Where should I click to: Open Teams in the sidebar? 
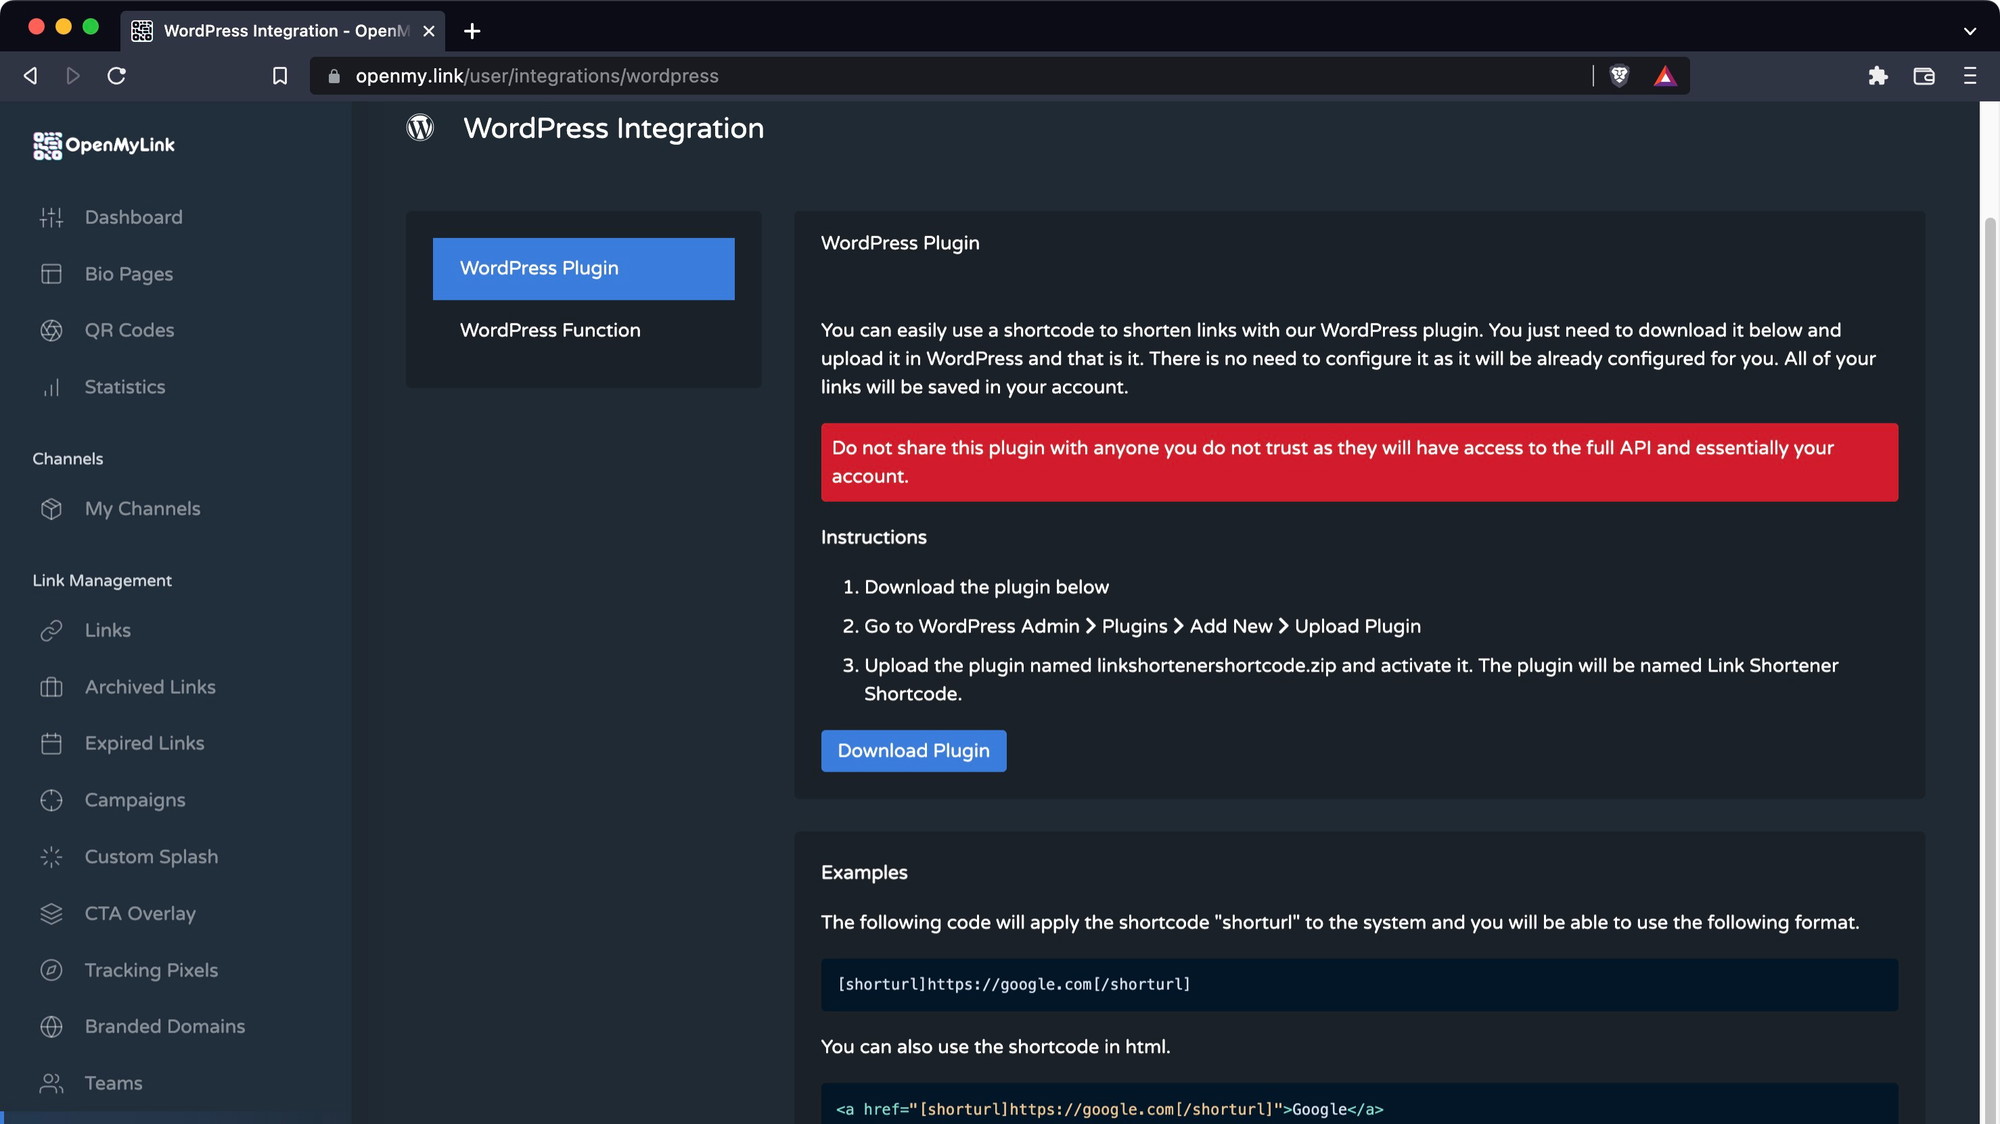(x=113, y=1083)
